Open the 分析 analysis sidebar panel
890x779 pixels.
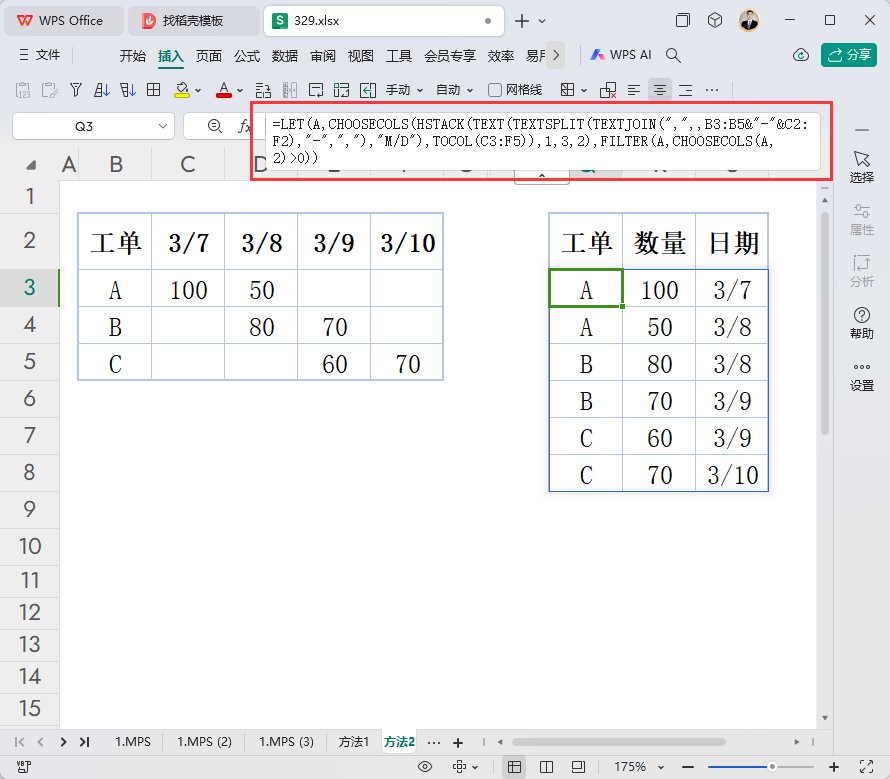pyautogui.click(x=862, y=271)
